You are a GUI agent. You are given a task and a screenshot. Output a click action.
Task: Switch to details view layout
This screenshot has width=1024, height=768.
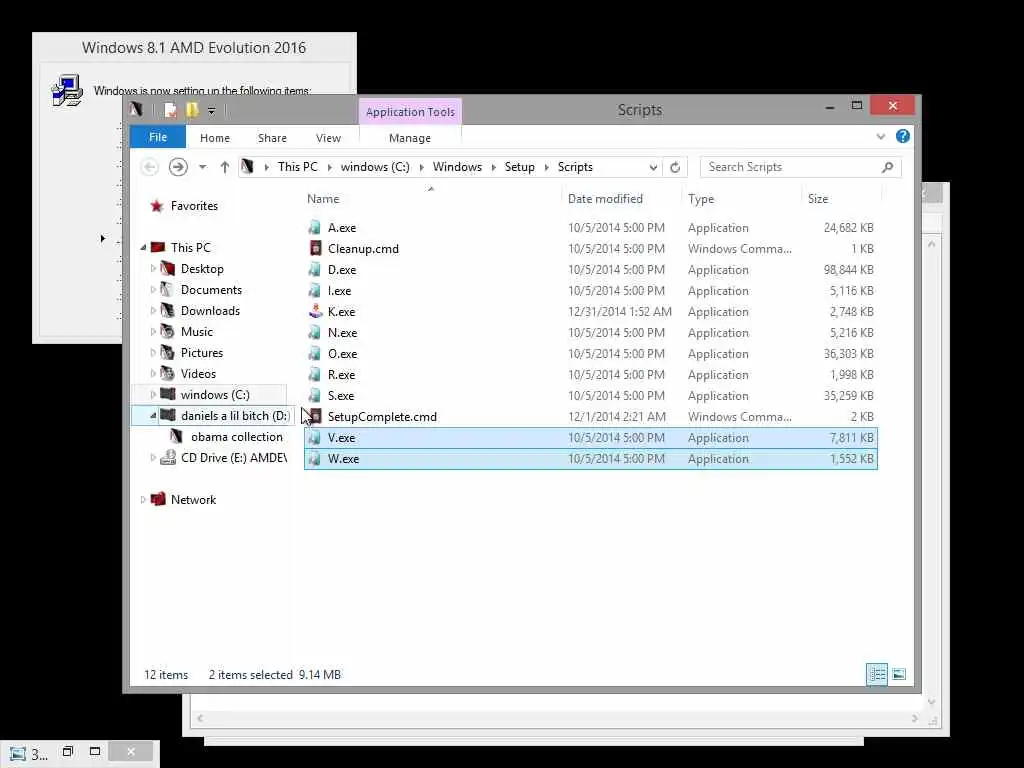tap(877, 675)
